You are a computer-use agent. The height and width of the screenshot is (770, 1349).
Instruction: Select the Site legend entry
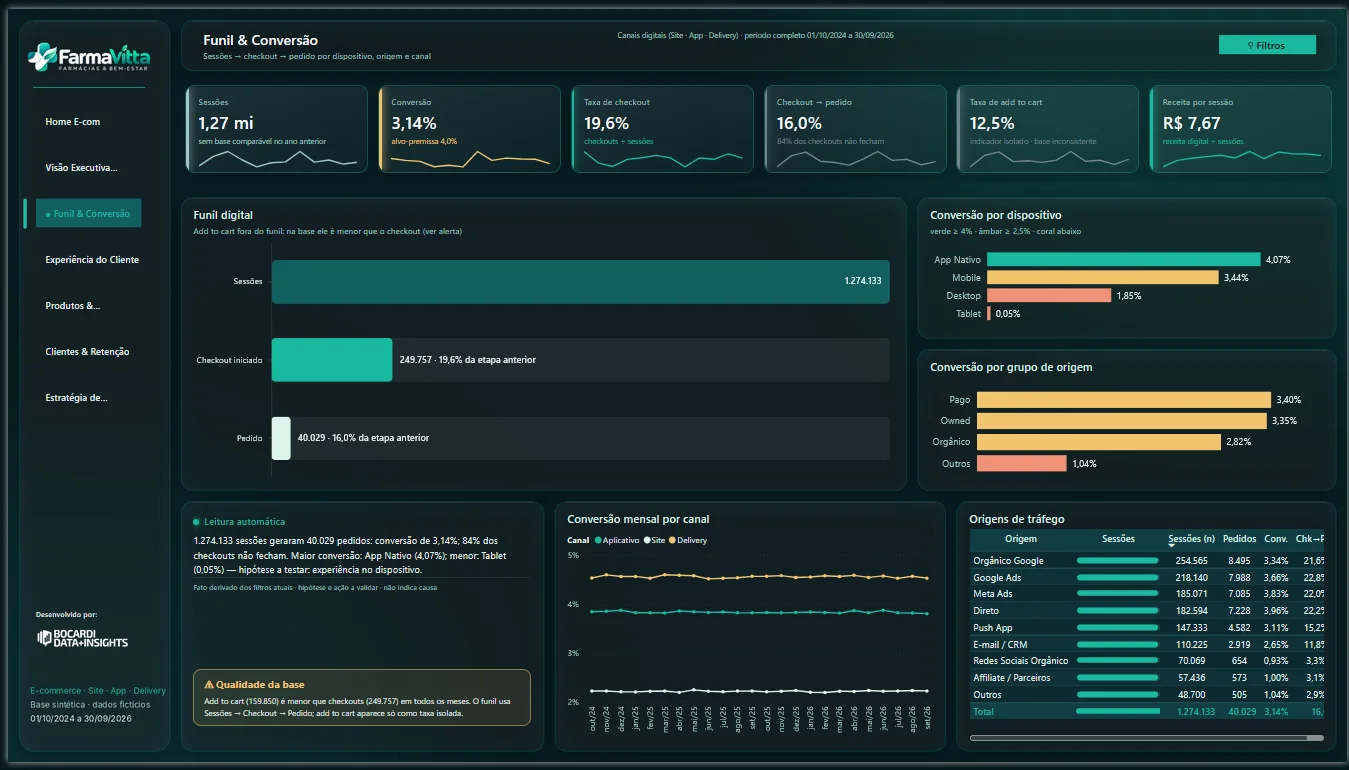(x=655, y=540)
